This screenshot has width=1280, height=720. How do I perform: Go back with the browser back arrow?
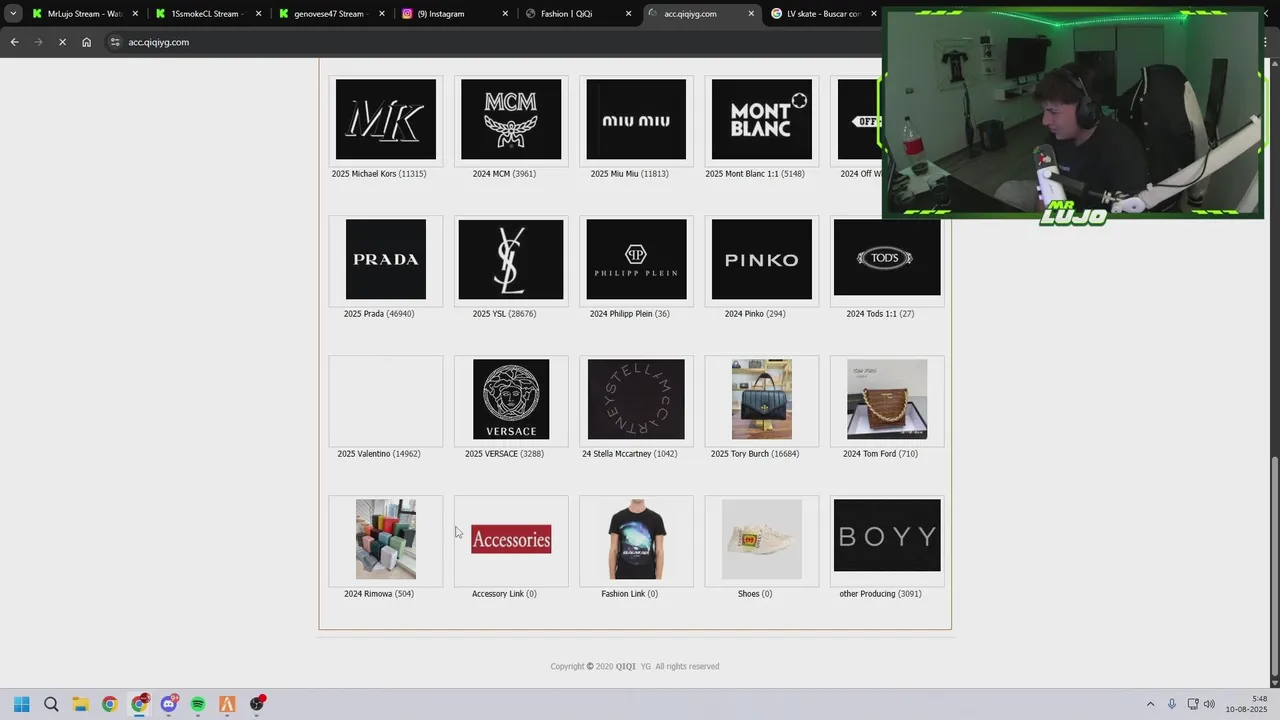[14, 42]
